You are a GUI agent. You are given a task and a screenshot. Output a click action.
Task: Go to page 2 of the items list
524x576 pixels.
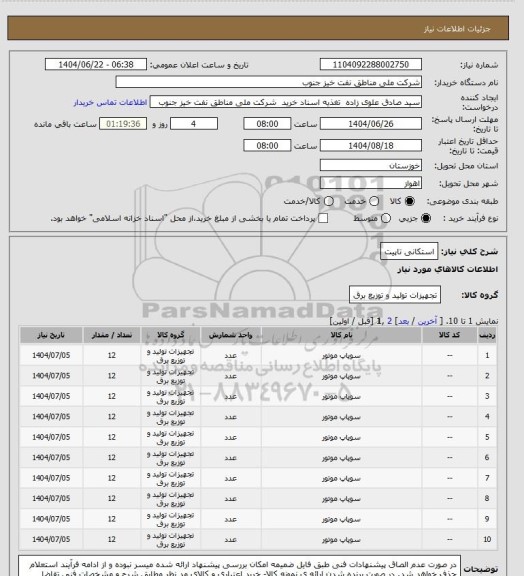pos(390,321)
